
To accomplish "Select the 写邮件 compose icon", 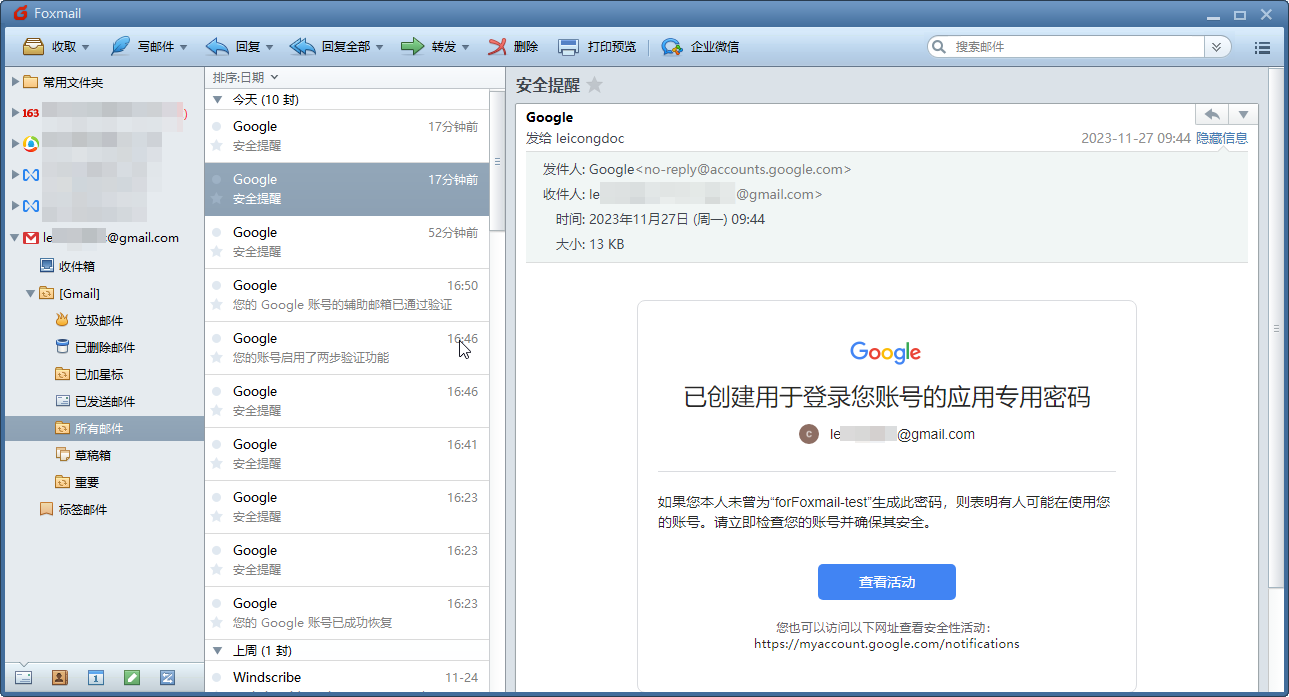I will [x=120, y=46].
